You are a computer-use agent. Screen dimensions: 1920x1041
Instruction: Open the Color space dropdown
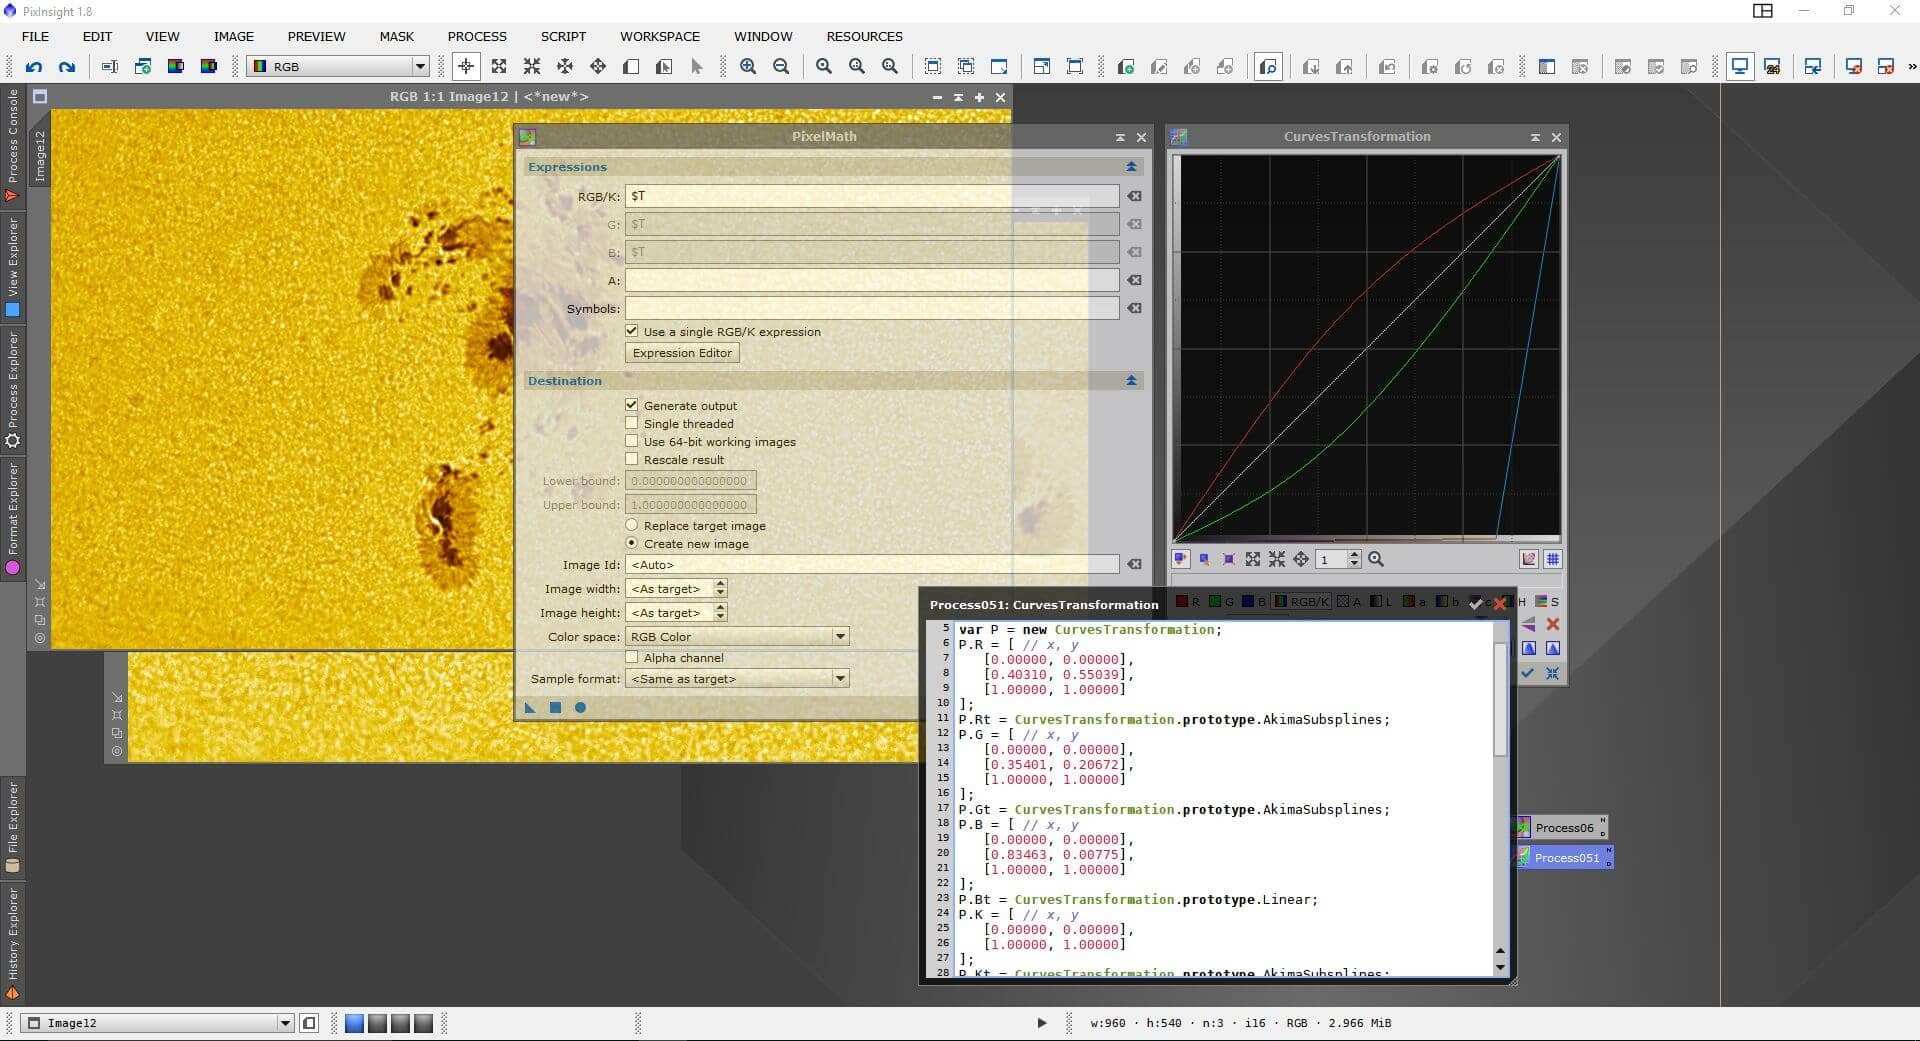(x=839, y=636)
